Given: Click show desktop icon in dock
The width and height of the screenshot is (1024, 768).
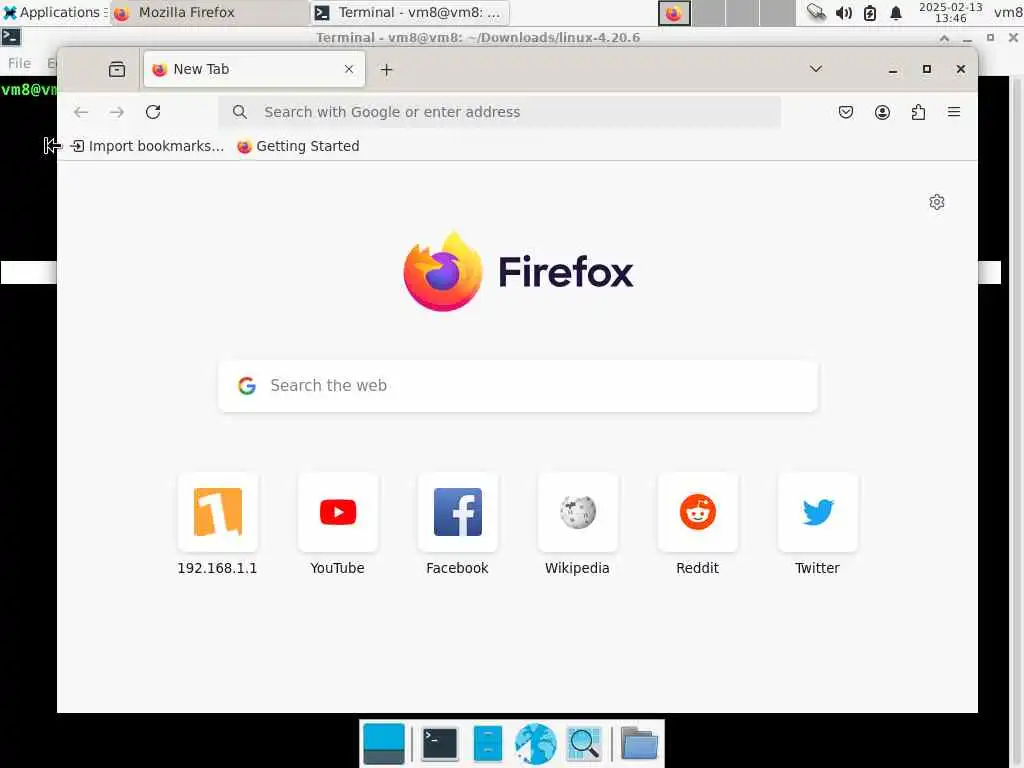Looking at the screenshot, I should coord(384,744).
